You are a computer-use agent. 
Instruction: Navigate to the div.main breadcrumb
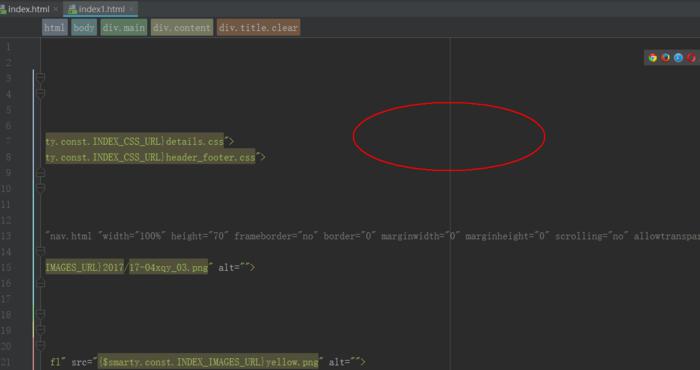pos(124,28)
